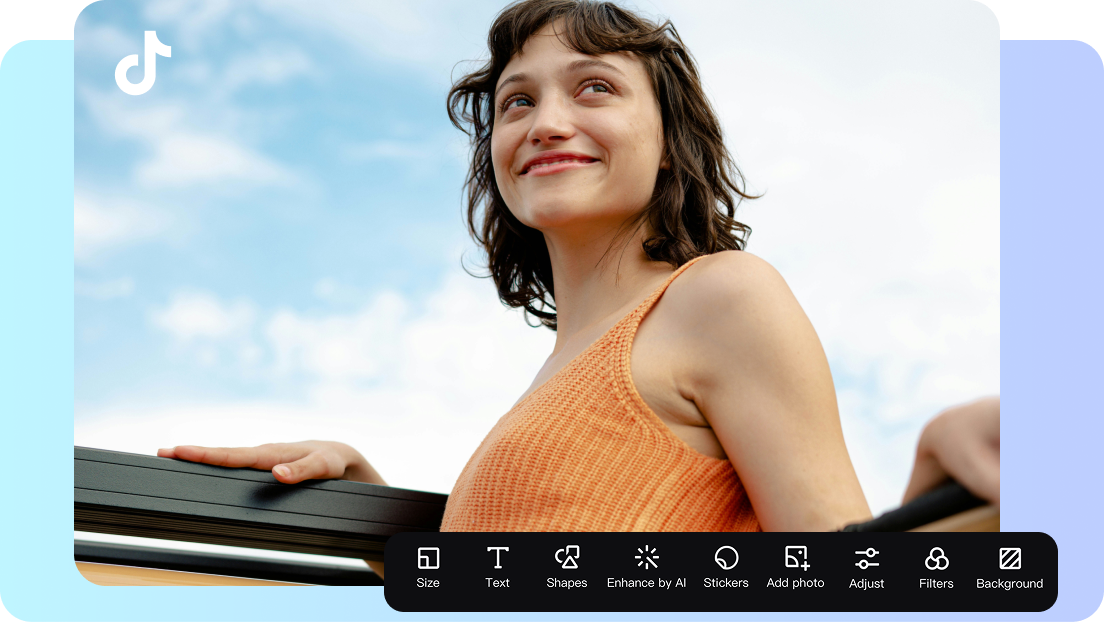
Task: Open the Stickers panel
Action: coord(726,568)
